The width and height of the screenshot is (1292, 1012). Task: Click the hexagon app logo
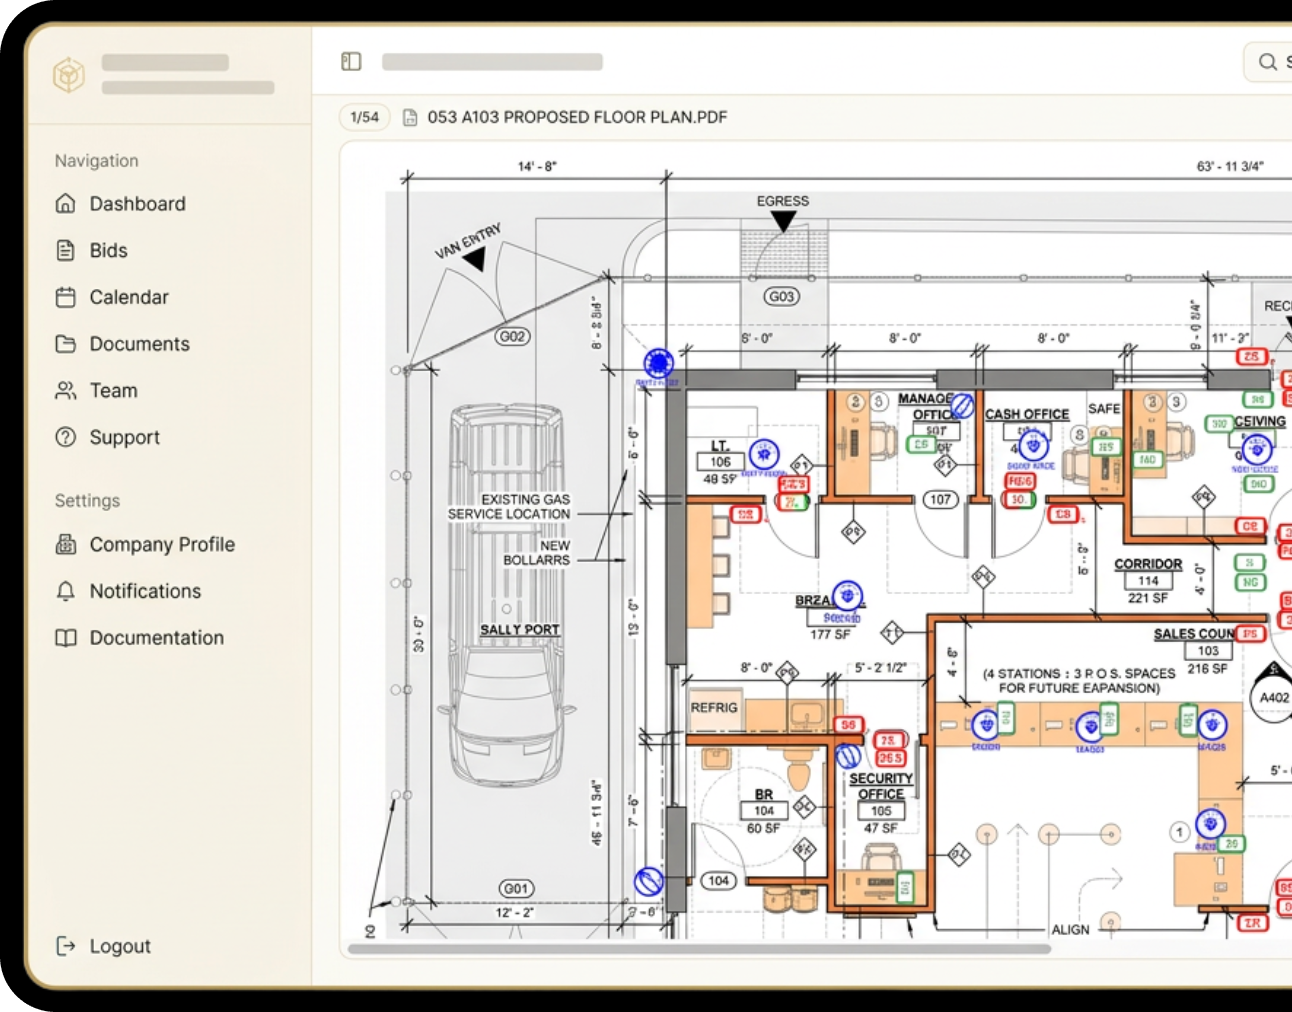coord(68,74)
